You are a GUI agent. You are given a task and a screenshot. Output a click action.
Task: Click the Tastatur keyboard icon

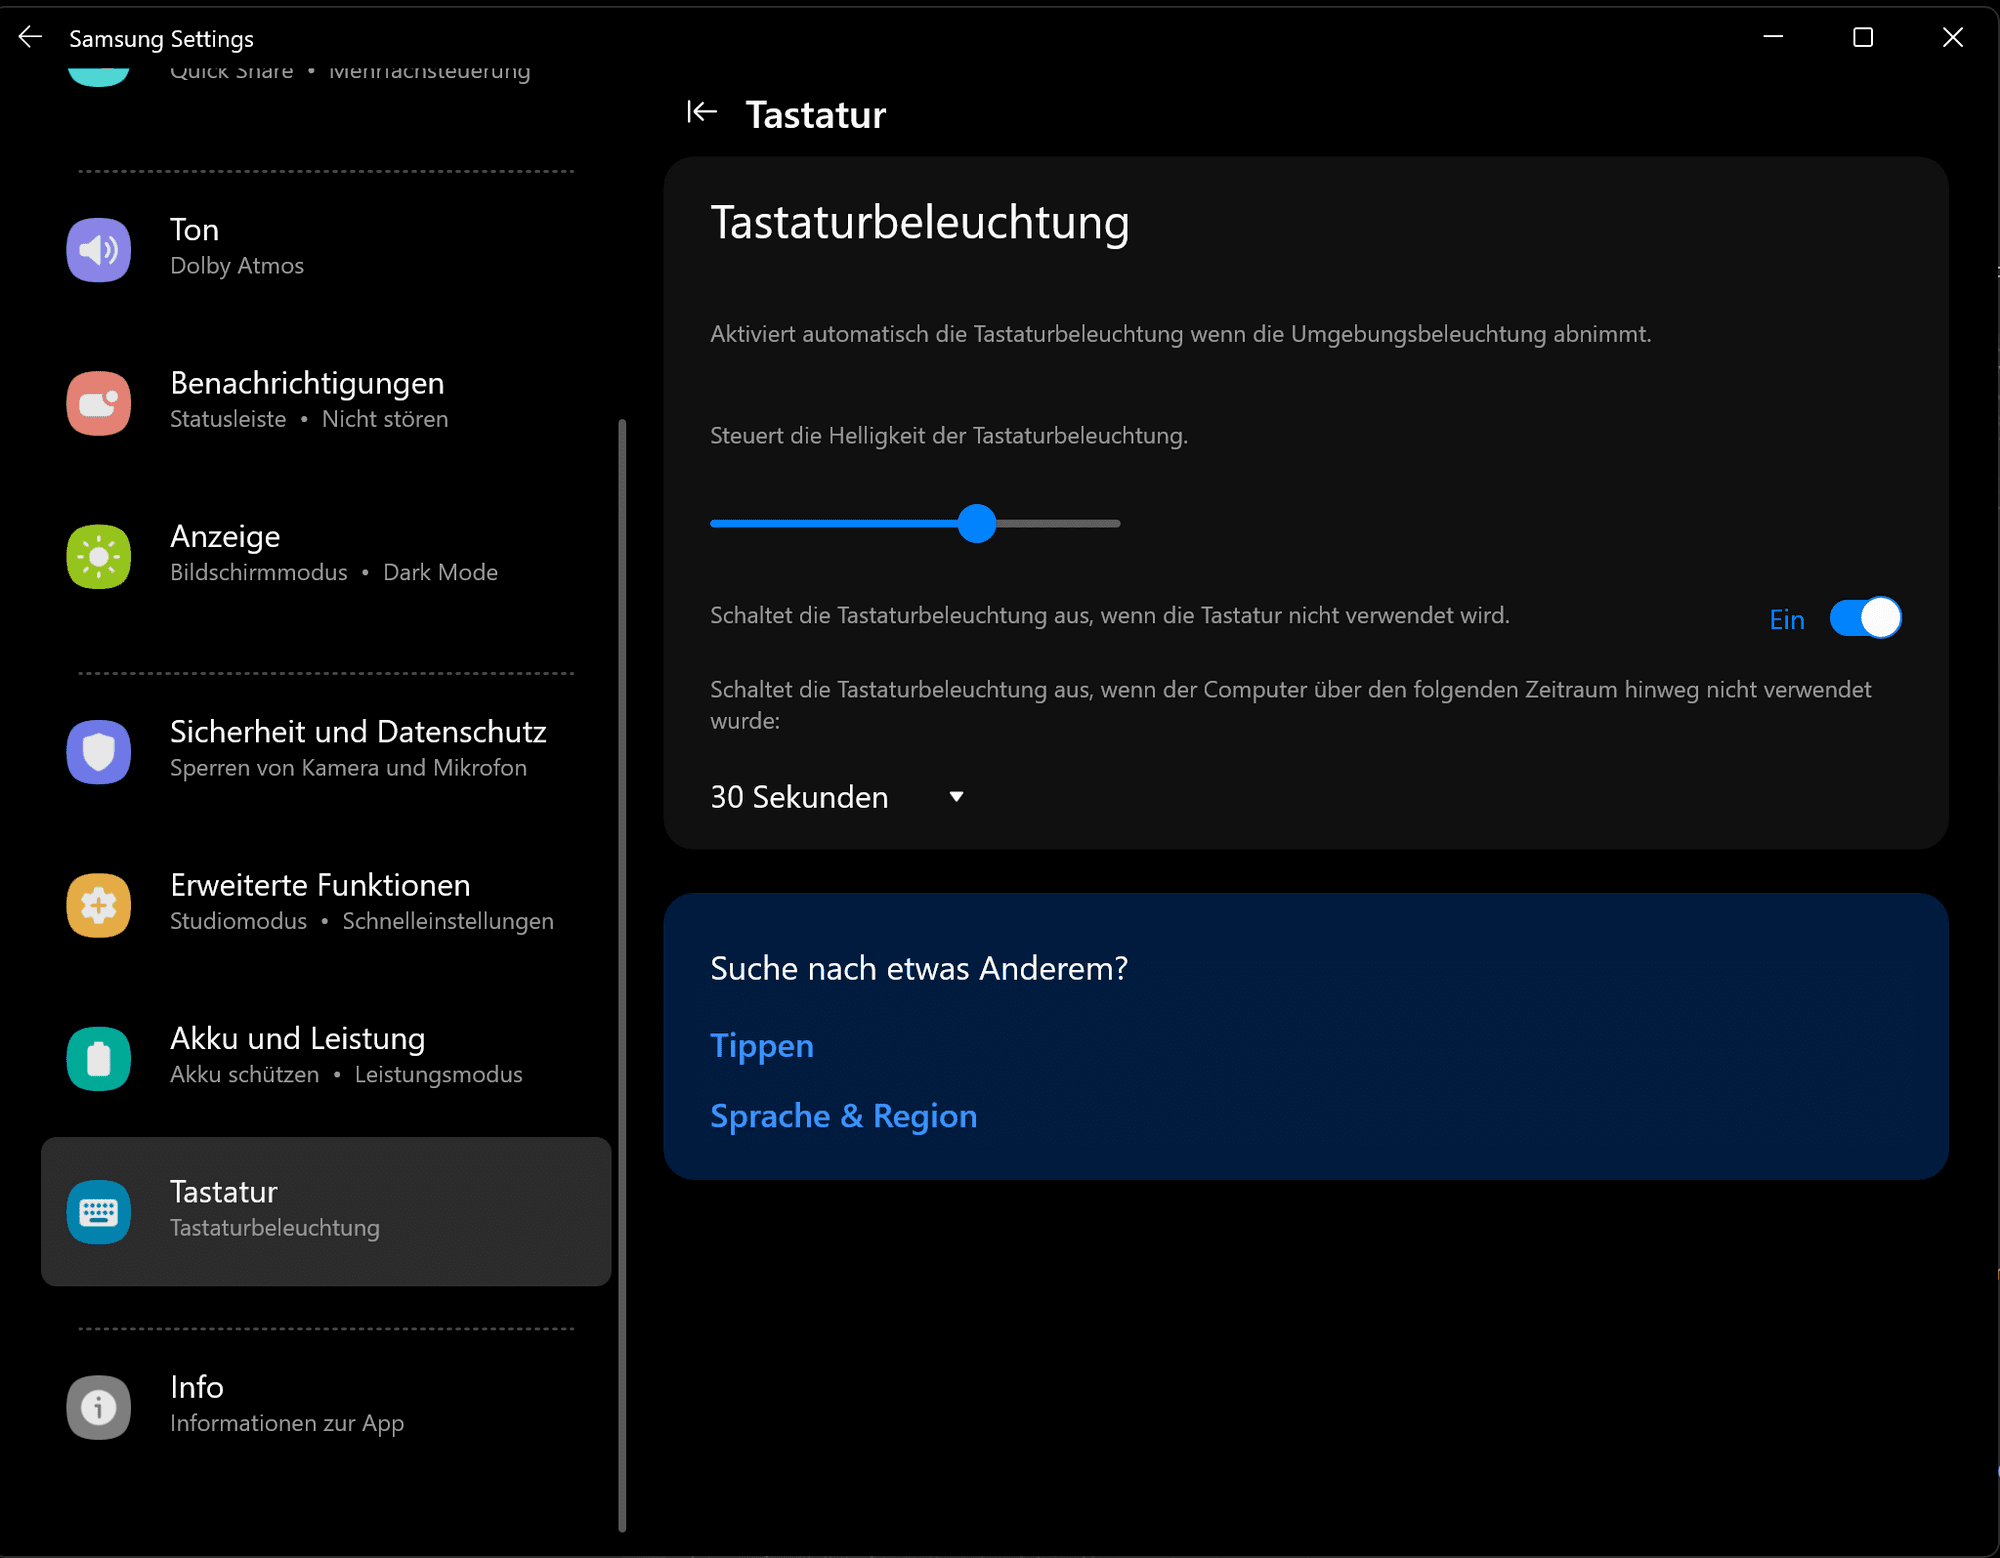[x=98, y=1212]
